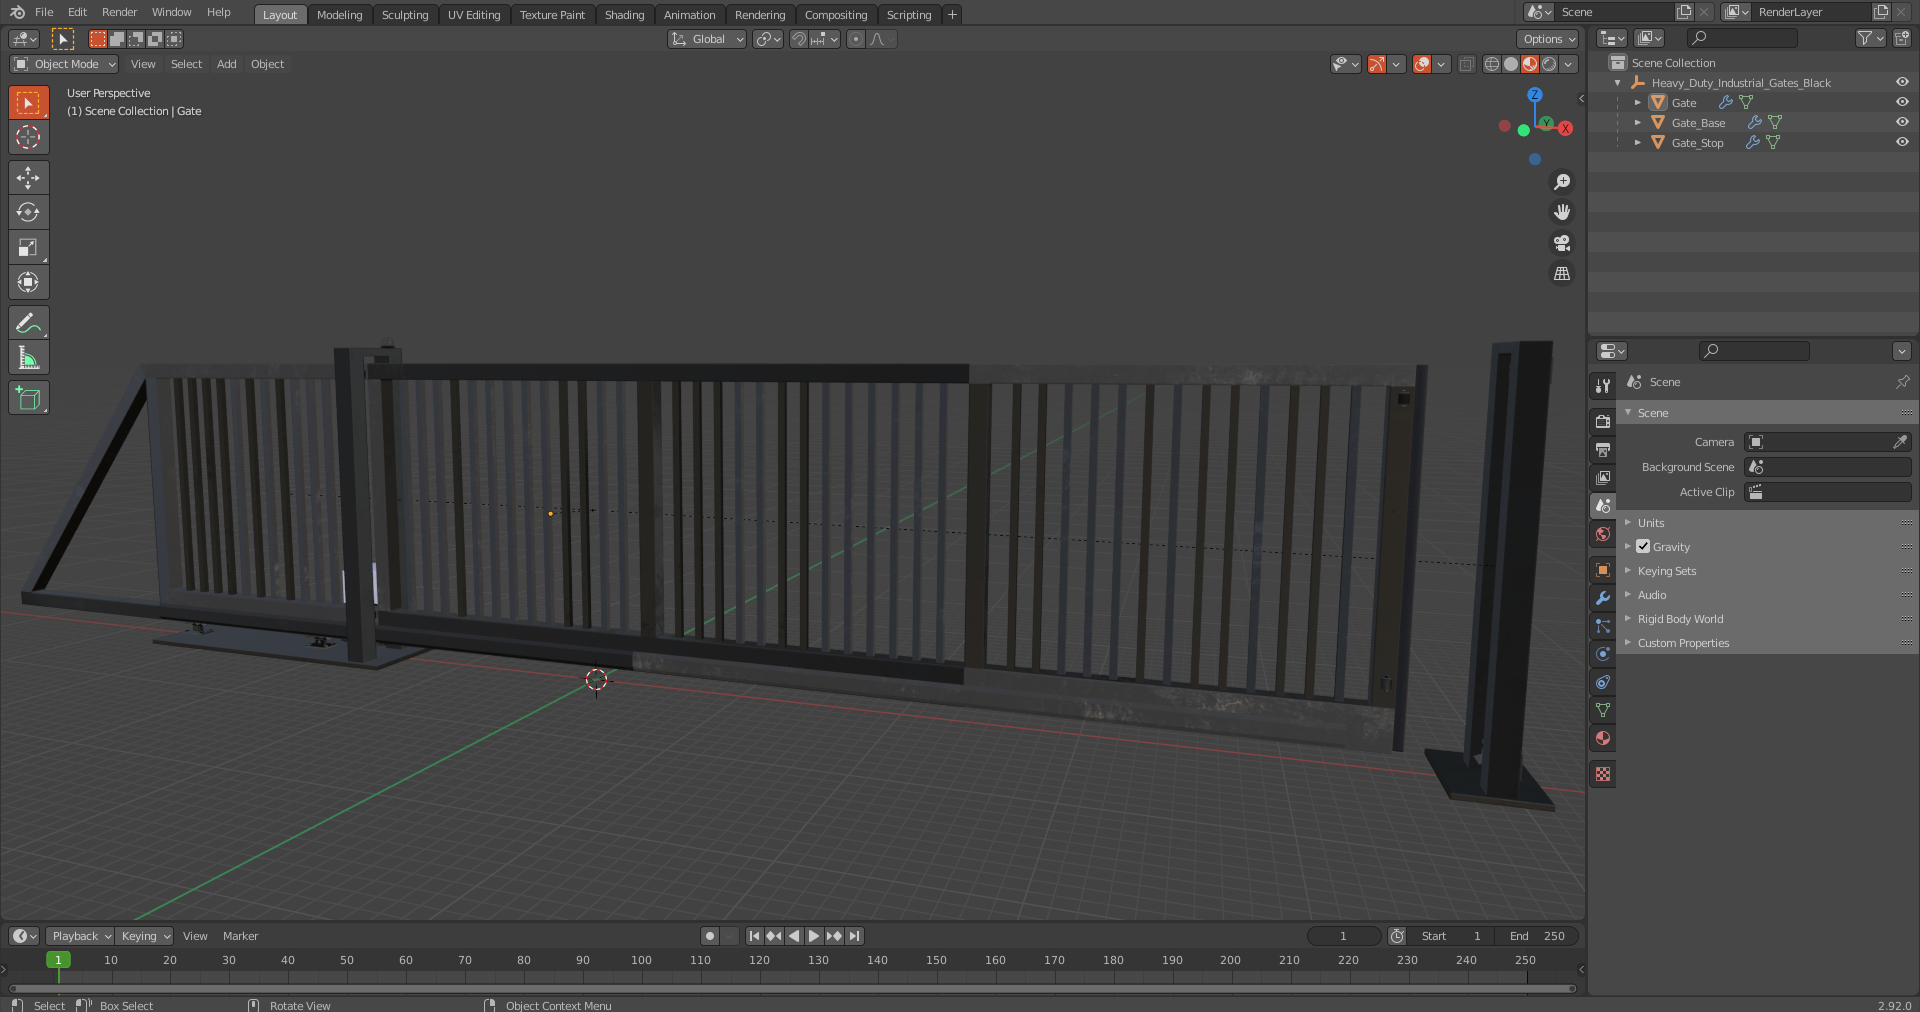
Task: Open the viewport Add menu
Action: pos(227,64)
